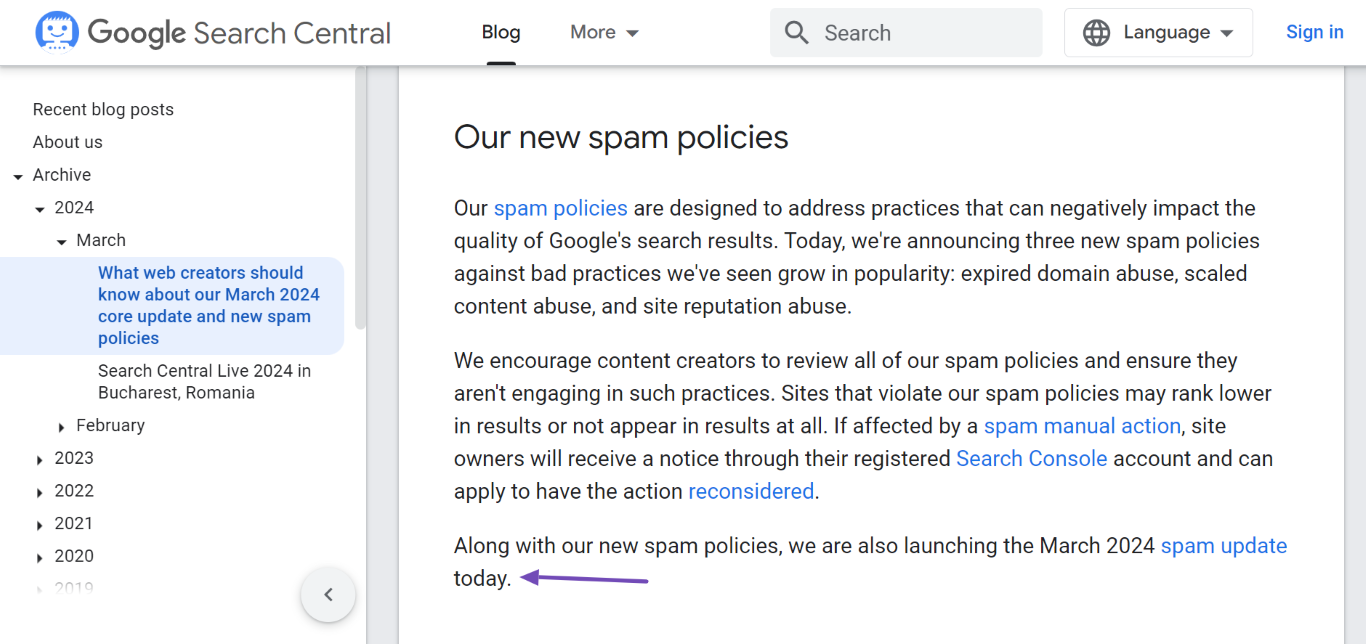The image size is (1366, 644).
Task: Collapse the March node arrow
Action: point(62,241)
